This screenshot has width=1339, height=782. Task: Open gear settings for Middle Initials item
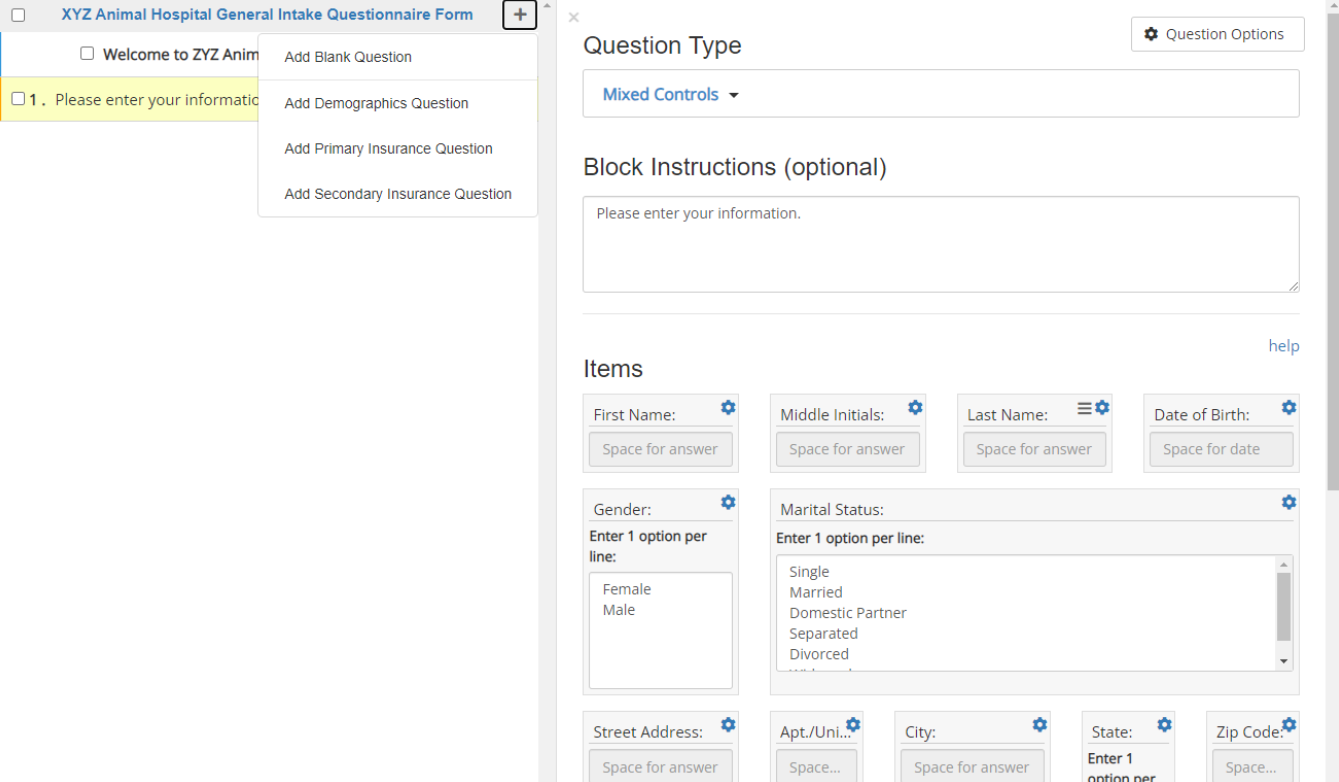[915, 408]
